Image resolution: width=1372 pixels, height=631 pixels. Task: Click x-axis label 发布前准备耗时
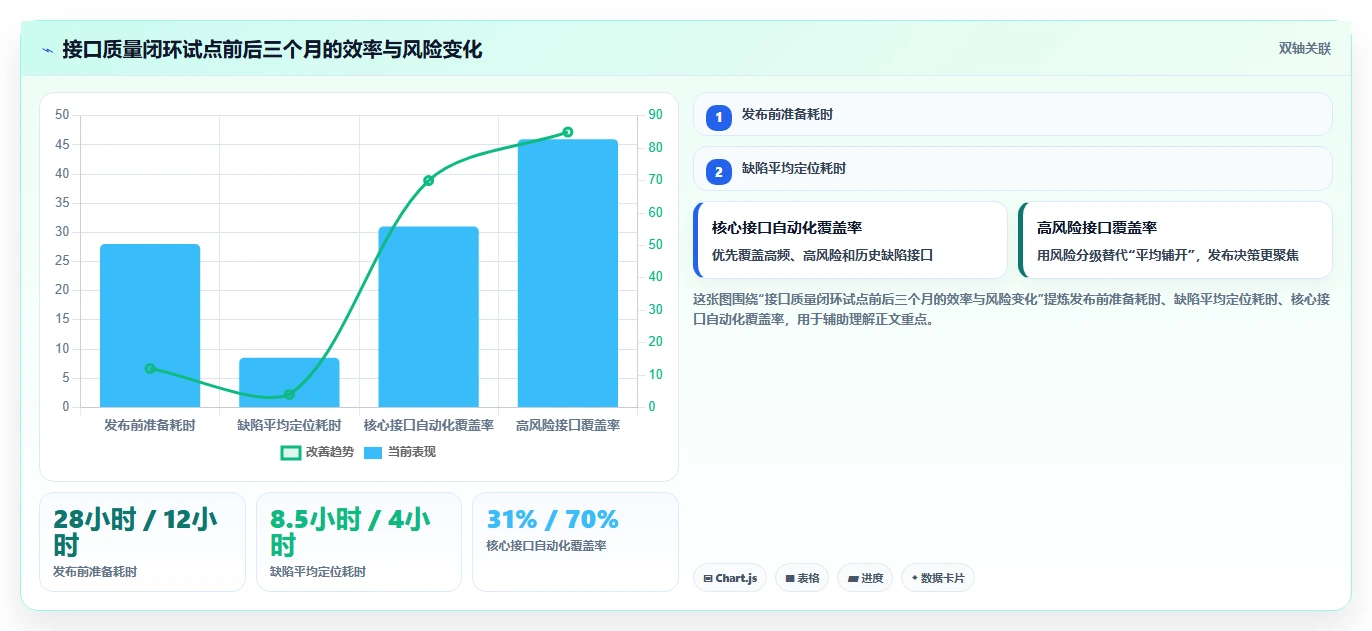point(150,425)
